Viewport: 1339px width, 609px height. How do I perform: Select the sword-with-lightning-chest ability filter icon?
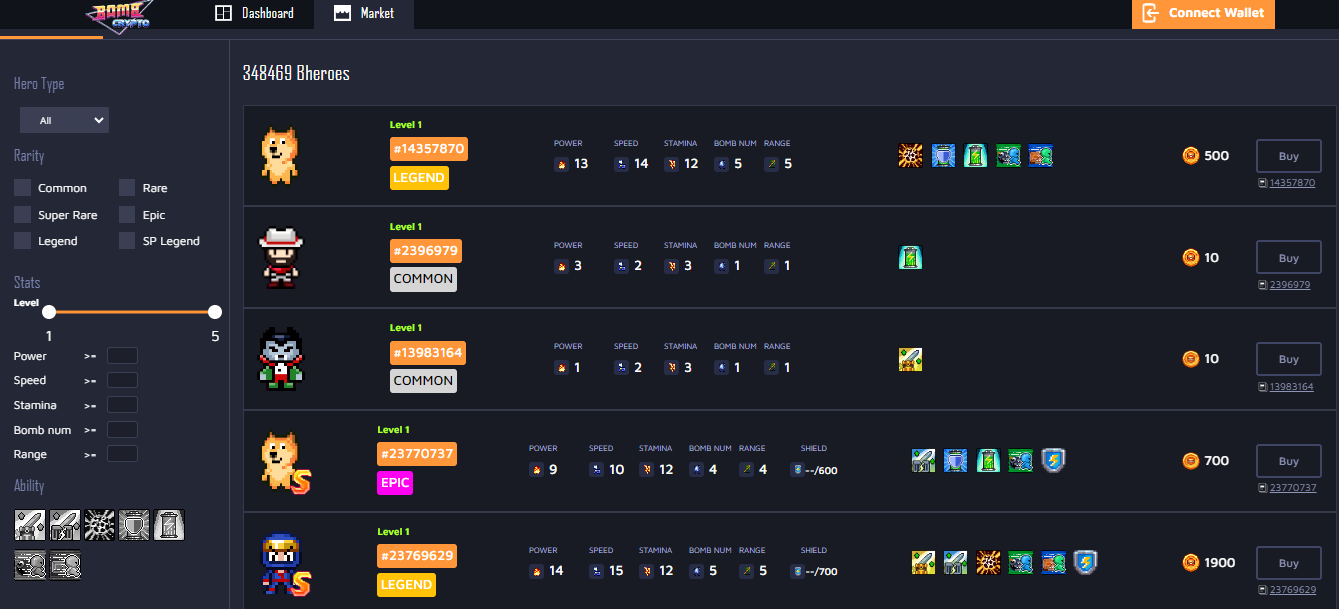tap(65, 525)
